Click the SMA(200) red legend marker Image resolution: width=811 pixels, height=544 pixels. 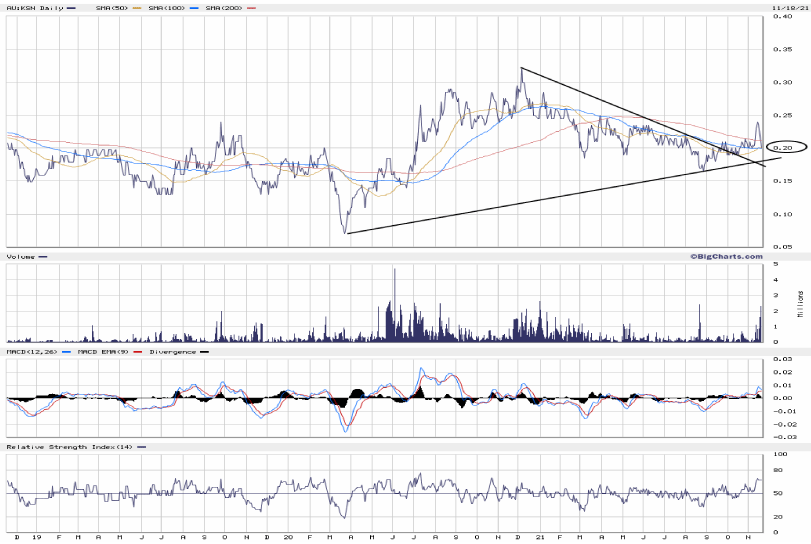click(251, 8)
